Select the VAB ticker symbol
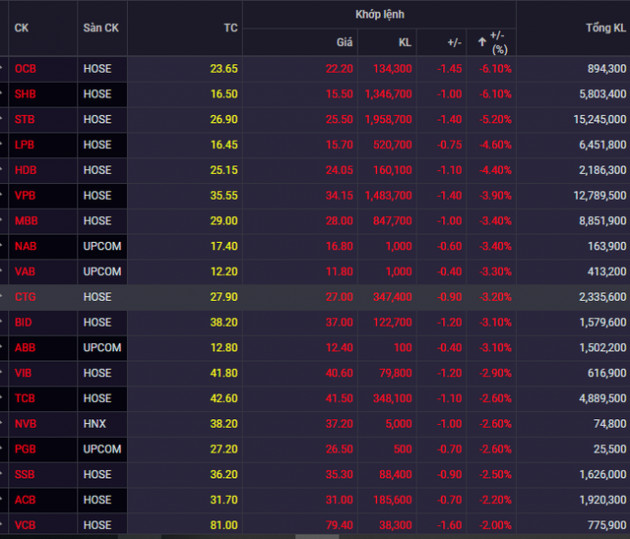The image size is (630, 539). 25,272
